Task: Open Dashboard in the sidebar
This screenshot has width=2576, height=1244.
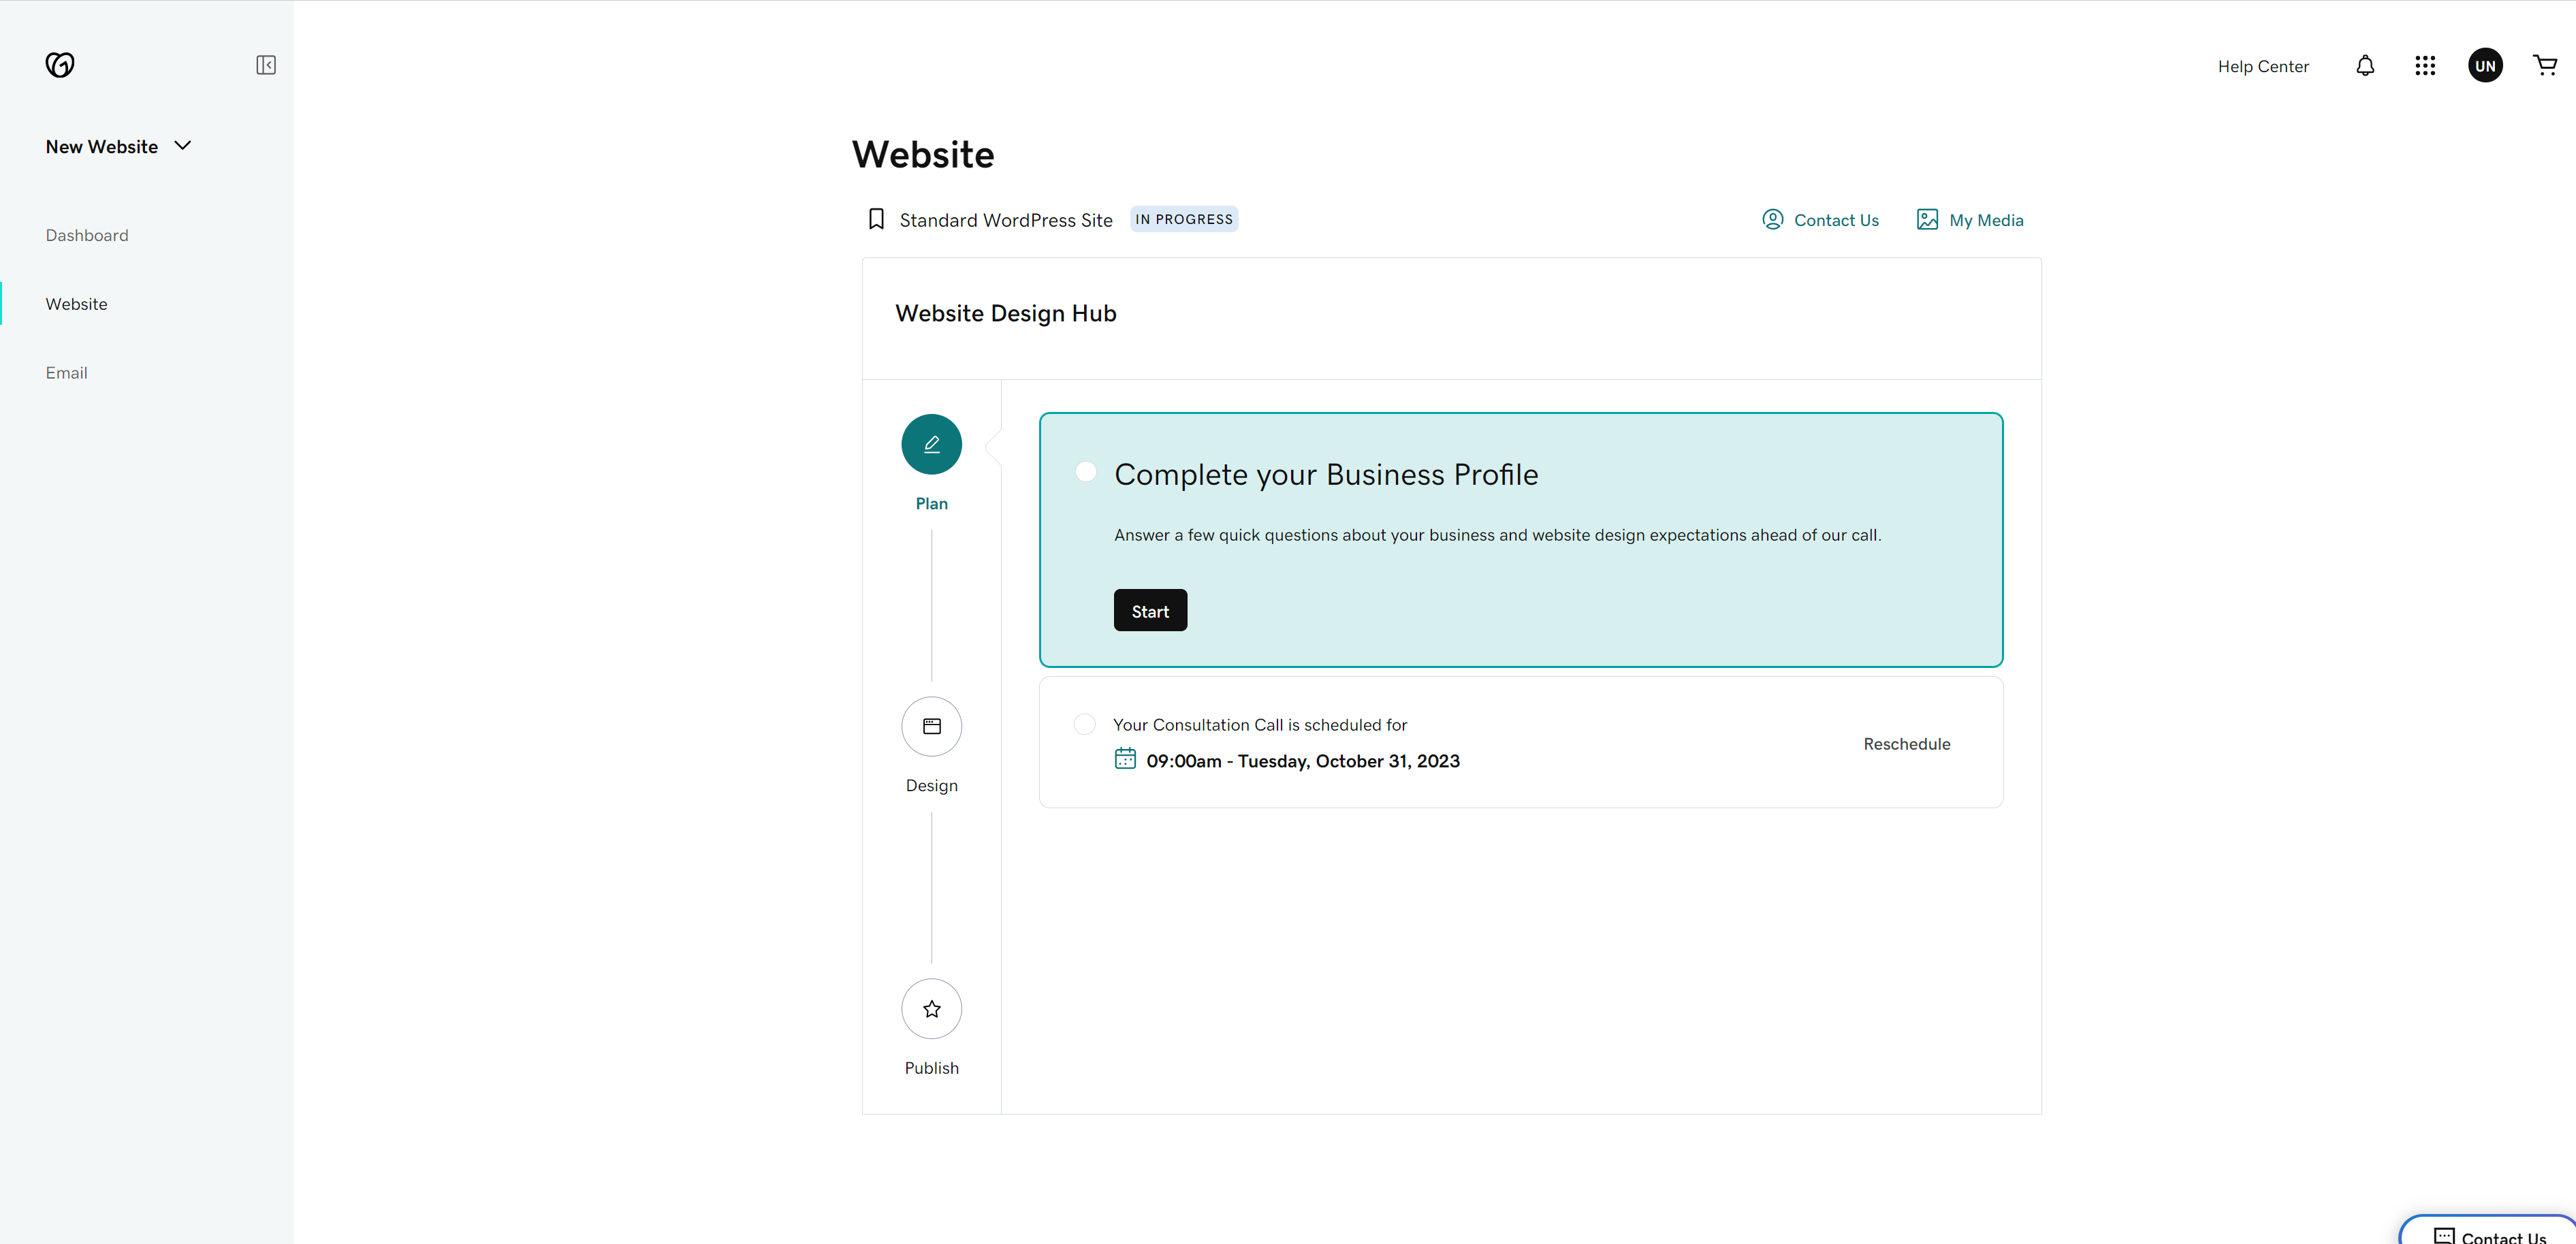Action: (x=87, y=235)
